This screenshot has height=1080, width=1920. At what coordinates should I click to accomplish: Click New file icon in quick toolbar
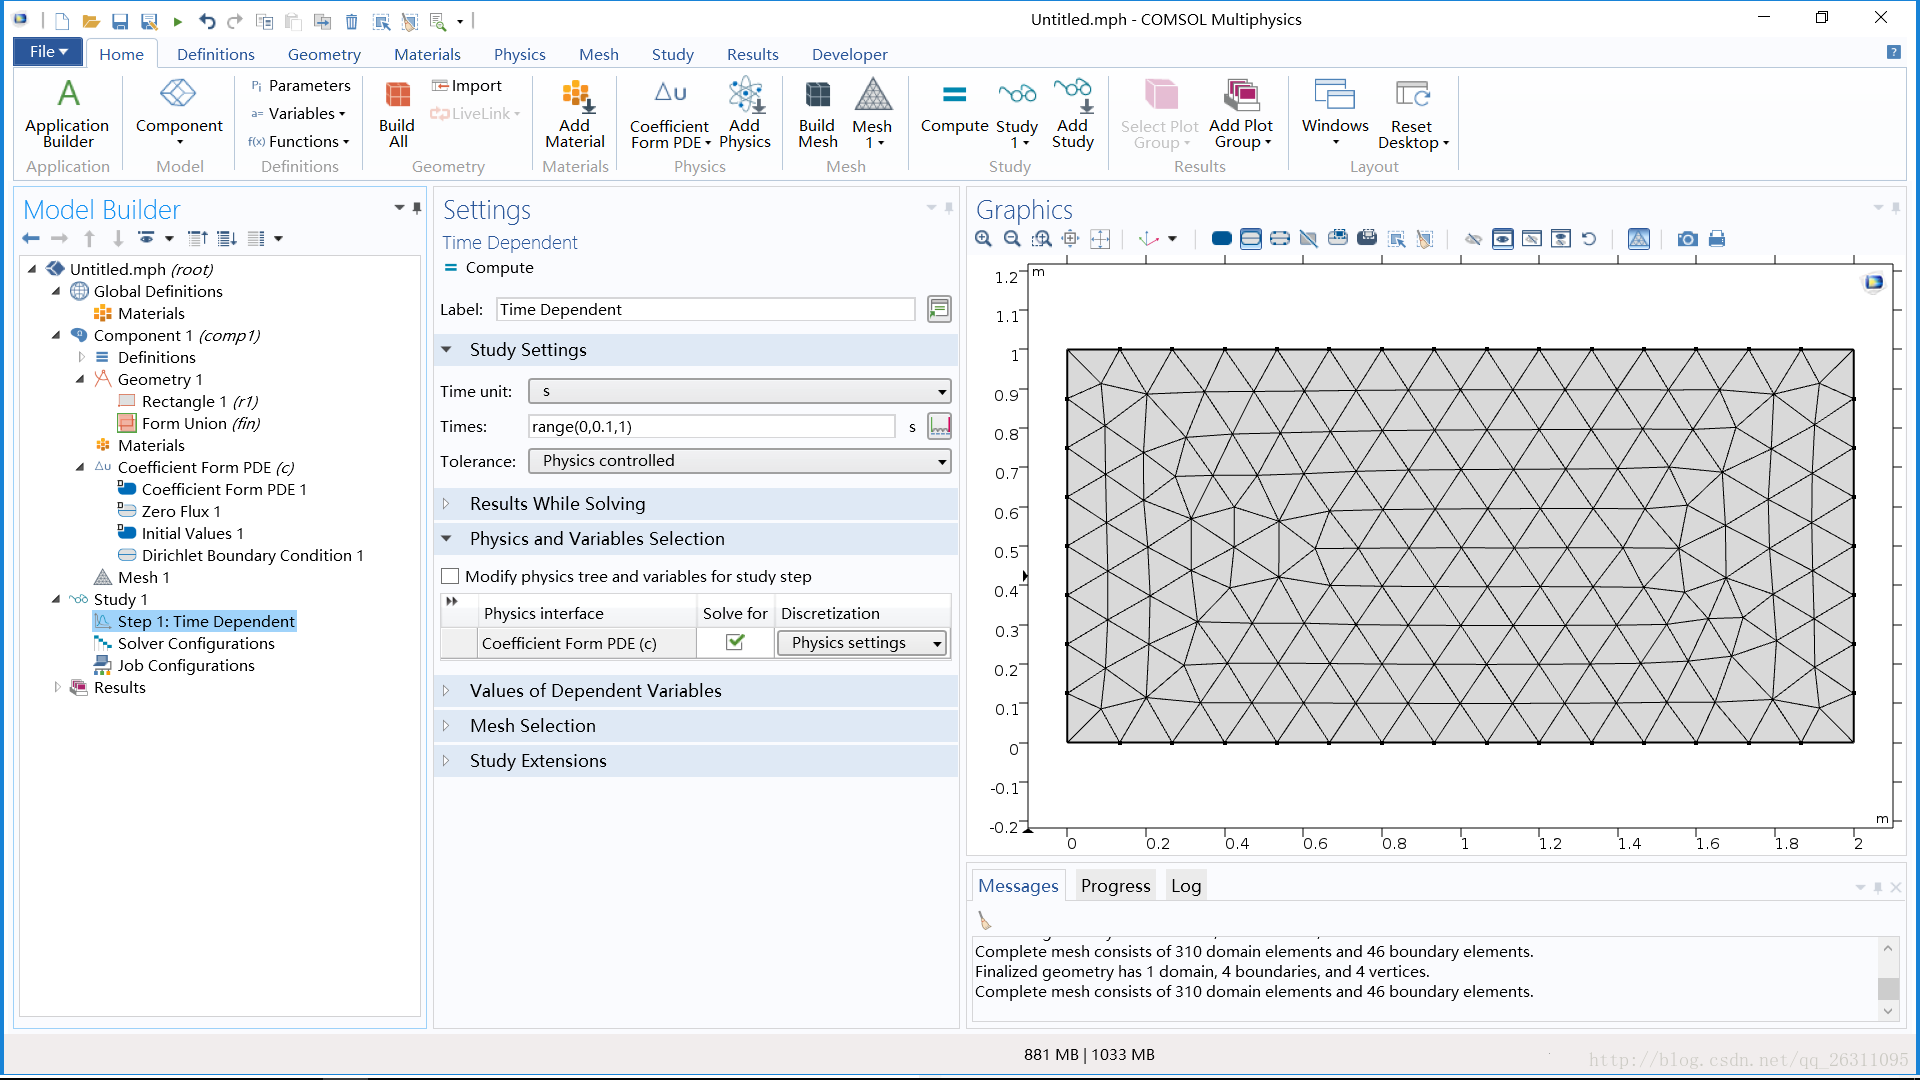point(62,20)
